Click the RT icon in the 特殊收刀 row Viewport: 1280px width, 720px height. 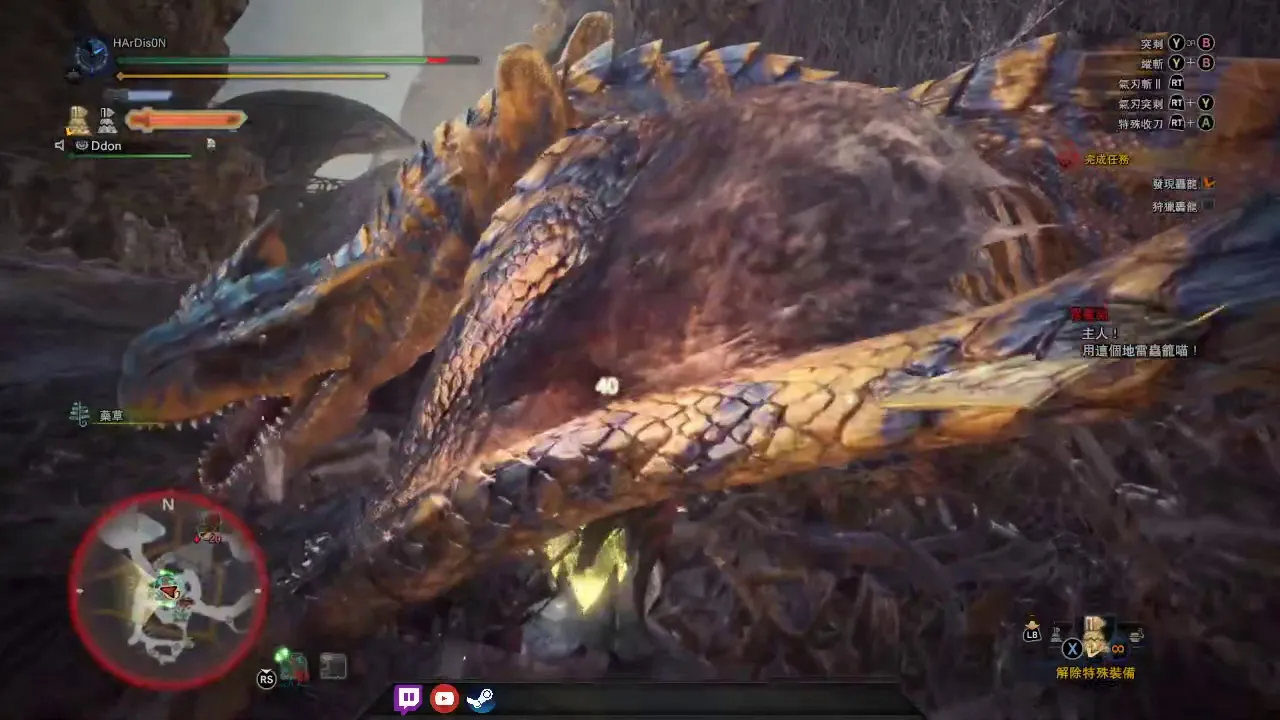click(1176, 123)
